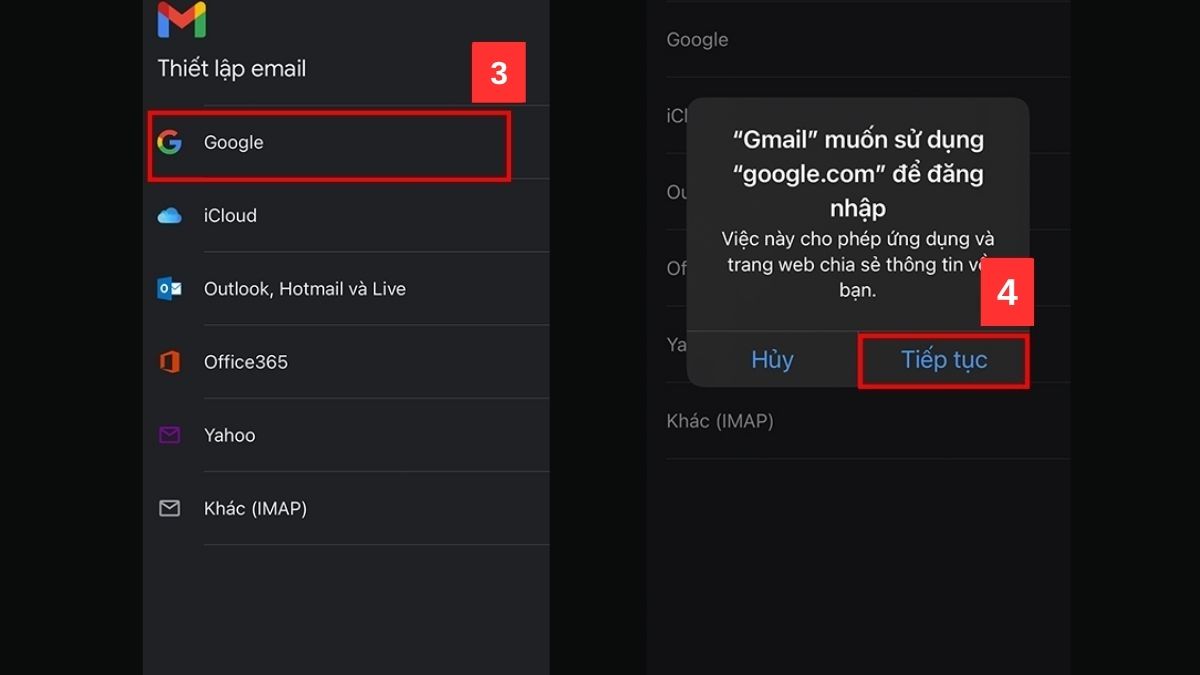Confirm sign-in with Tiếp tục
The width and height of the screenshot is (1200, 675).
point(944,360)
